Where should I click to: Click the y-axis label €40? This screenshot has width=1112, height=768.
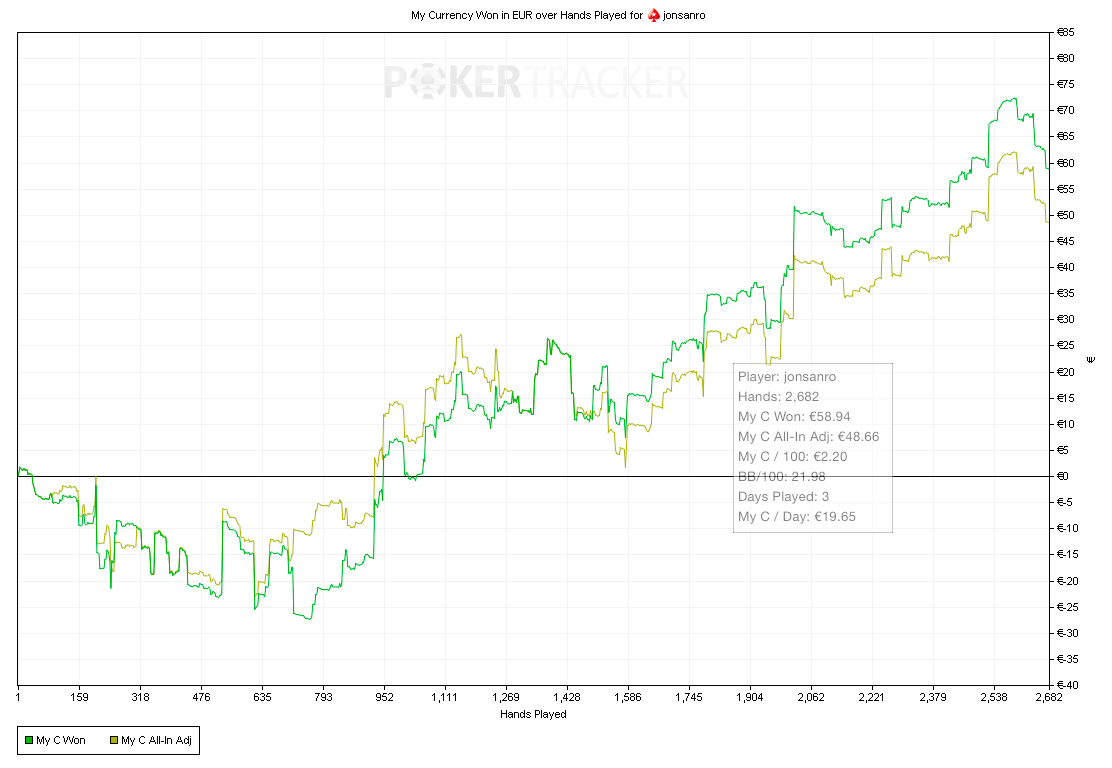tap(1066, 267)
